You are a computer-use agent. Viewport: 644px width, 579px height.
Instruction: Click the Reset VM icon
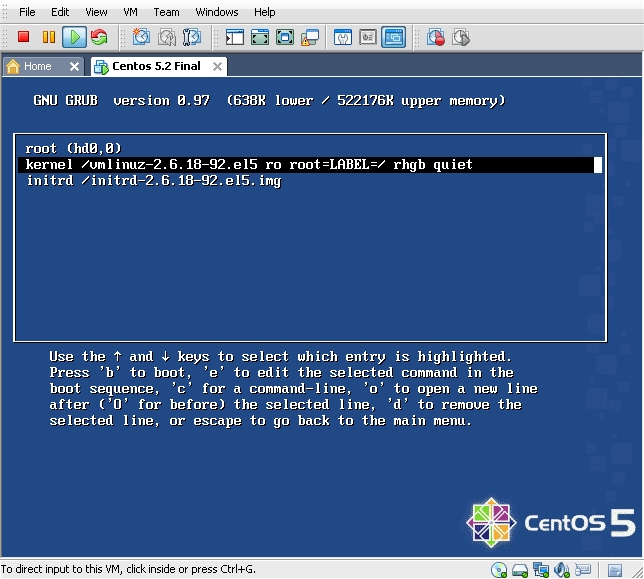pos(99,37)
